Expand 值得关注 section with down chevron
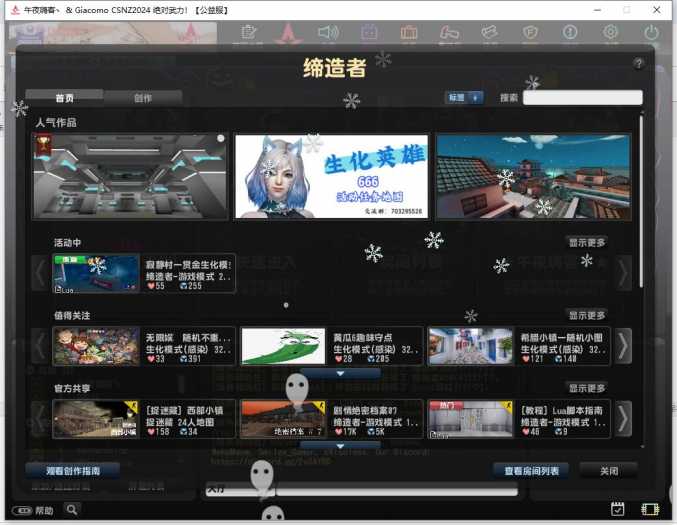Screen dimensions: 677x525 [340, 373]
